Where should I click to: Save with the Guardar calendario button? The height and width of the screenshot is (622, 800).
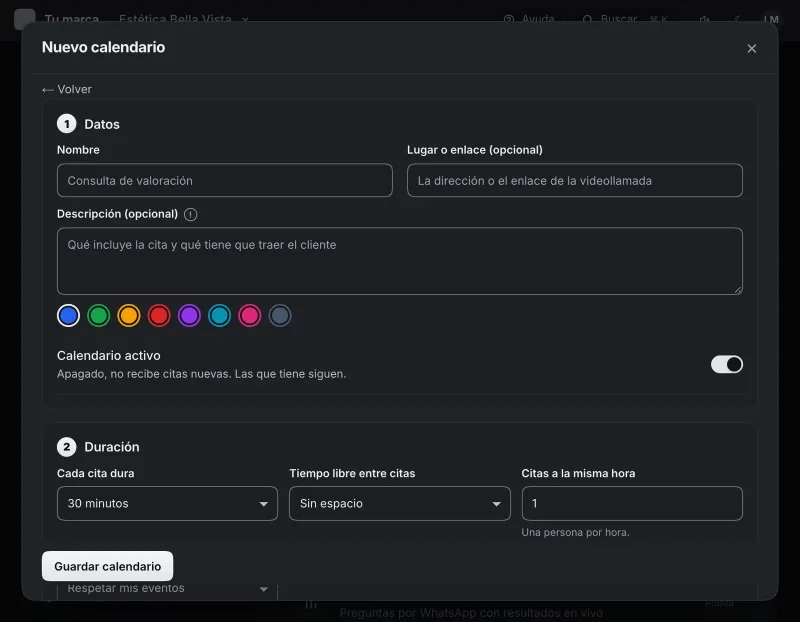coord(108,566)
